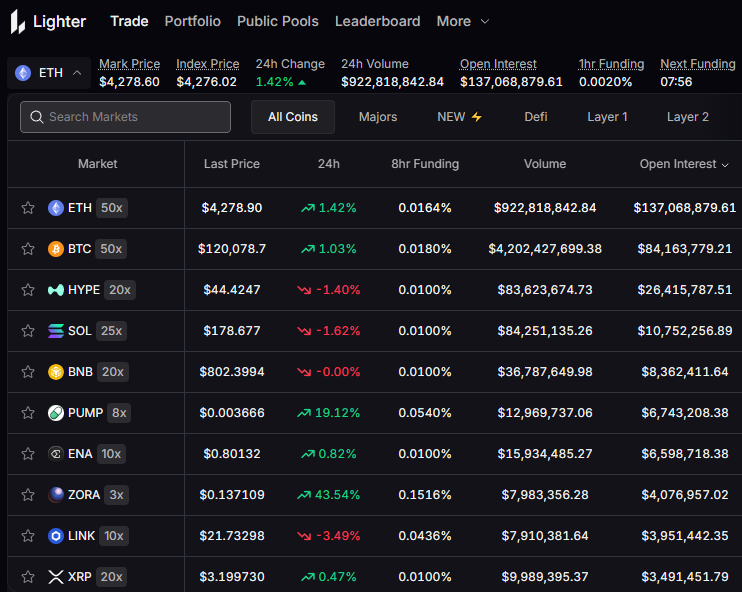Click the PUMP coin icon
The width and height of the screenshot is (742, 592).
point(56,413)
